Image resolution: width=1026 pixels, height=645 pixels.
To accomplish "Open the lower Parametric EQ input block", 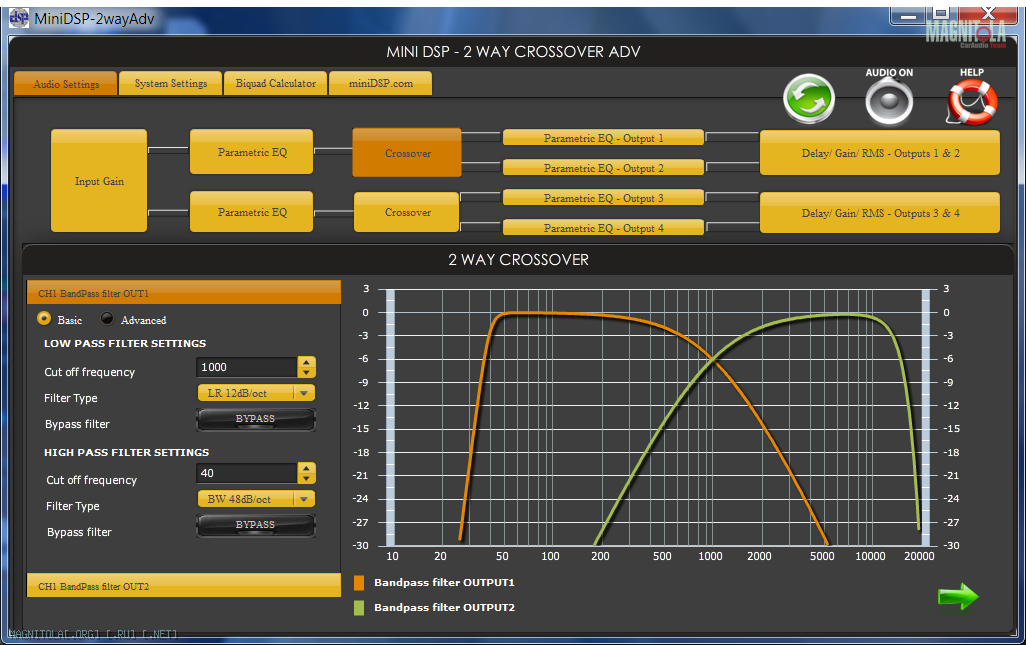I will [252, 211].
